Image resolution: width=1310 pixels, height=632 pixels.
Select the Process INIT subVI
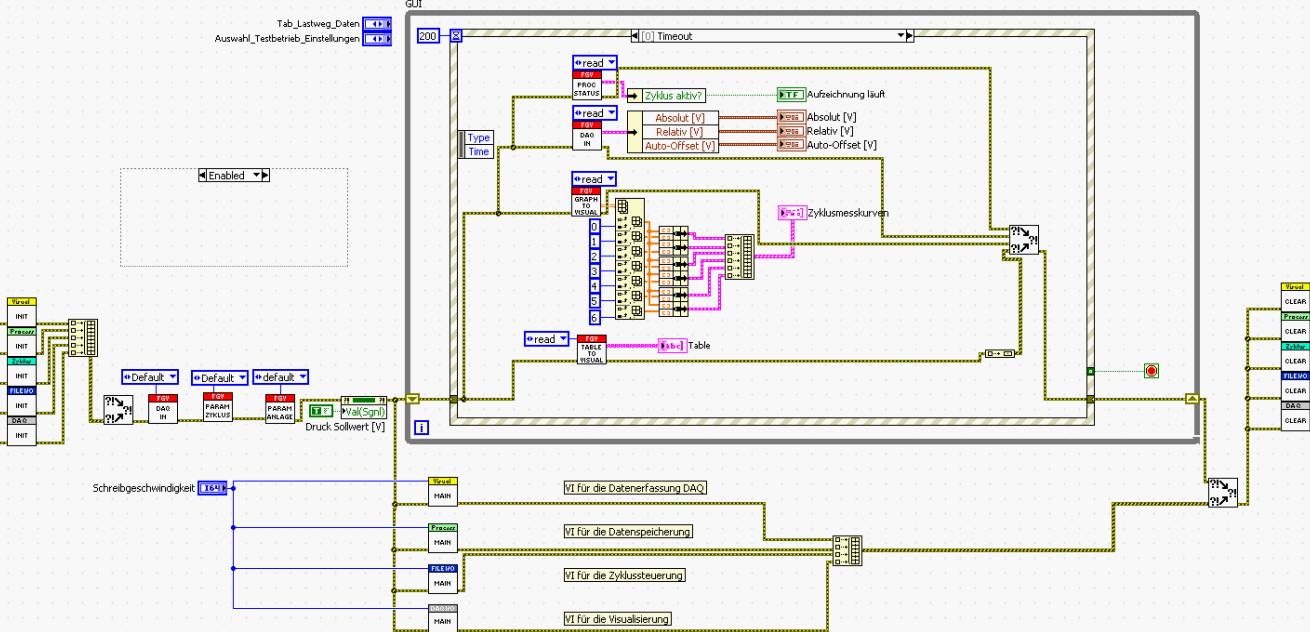[x=21, y=341]
